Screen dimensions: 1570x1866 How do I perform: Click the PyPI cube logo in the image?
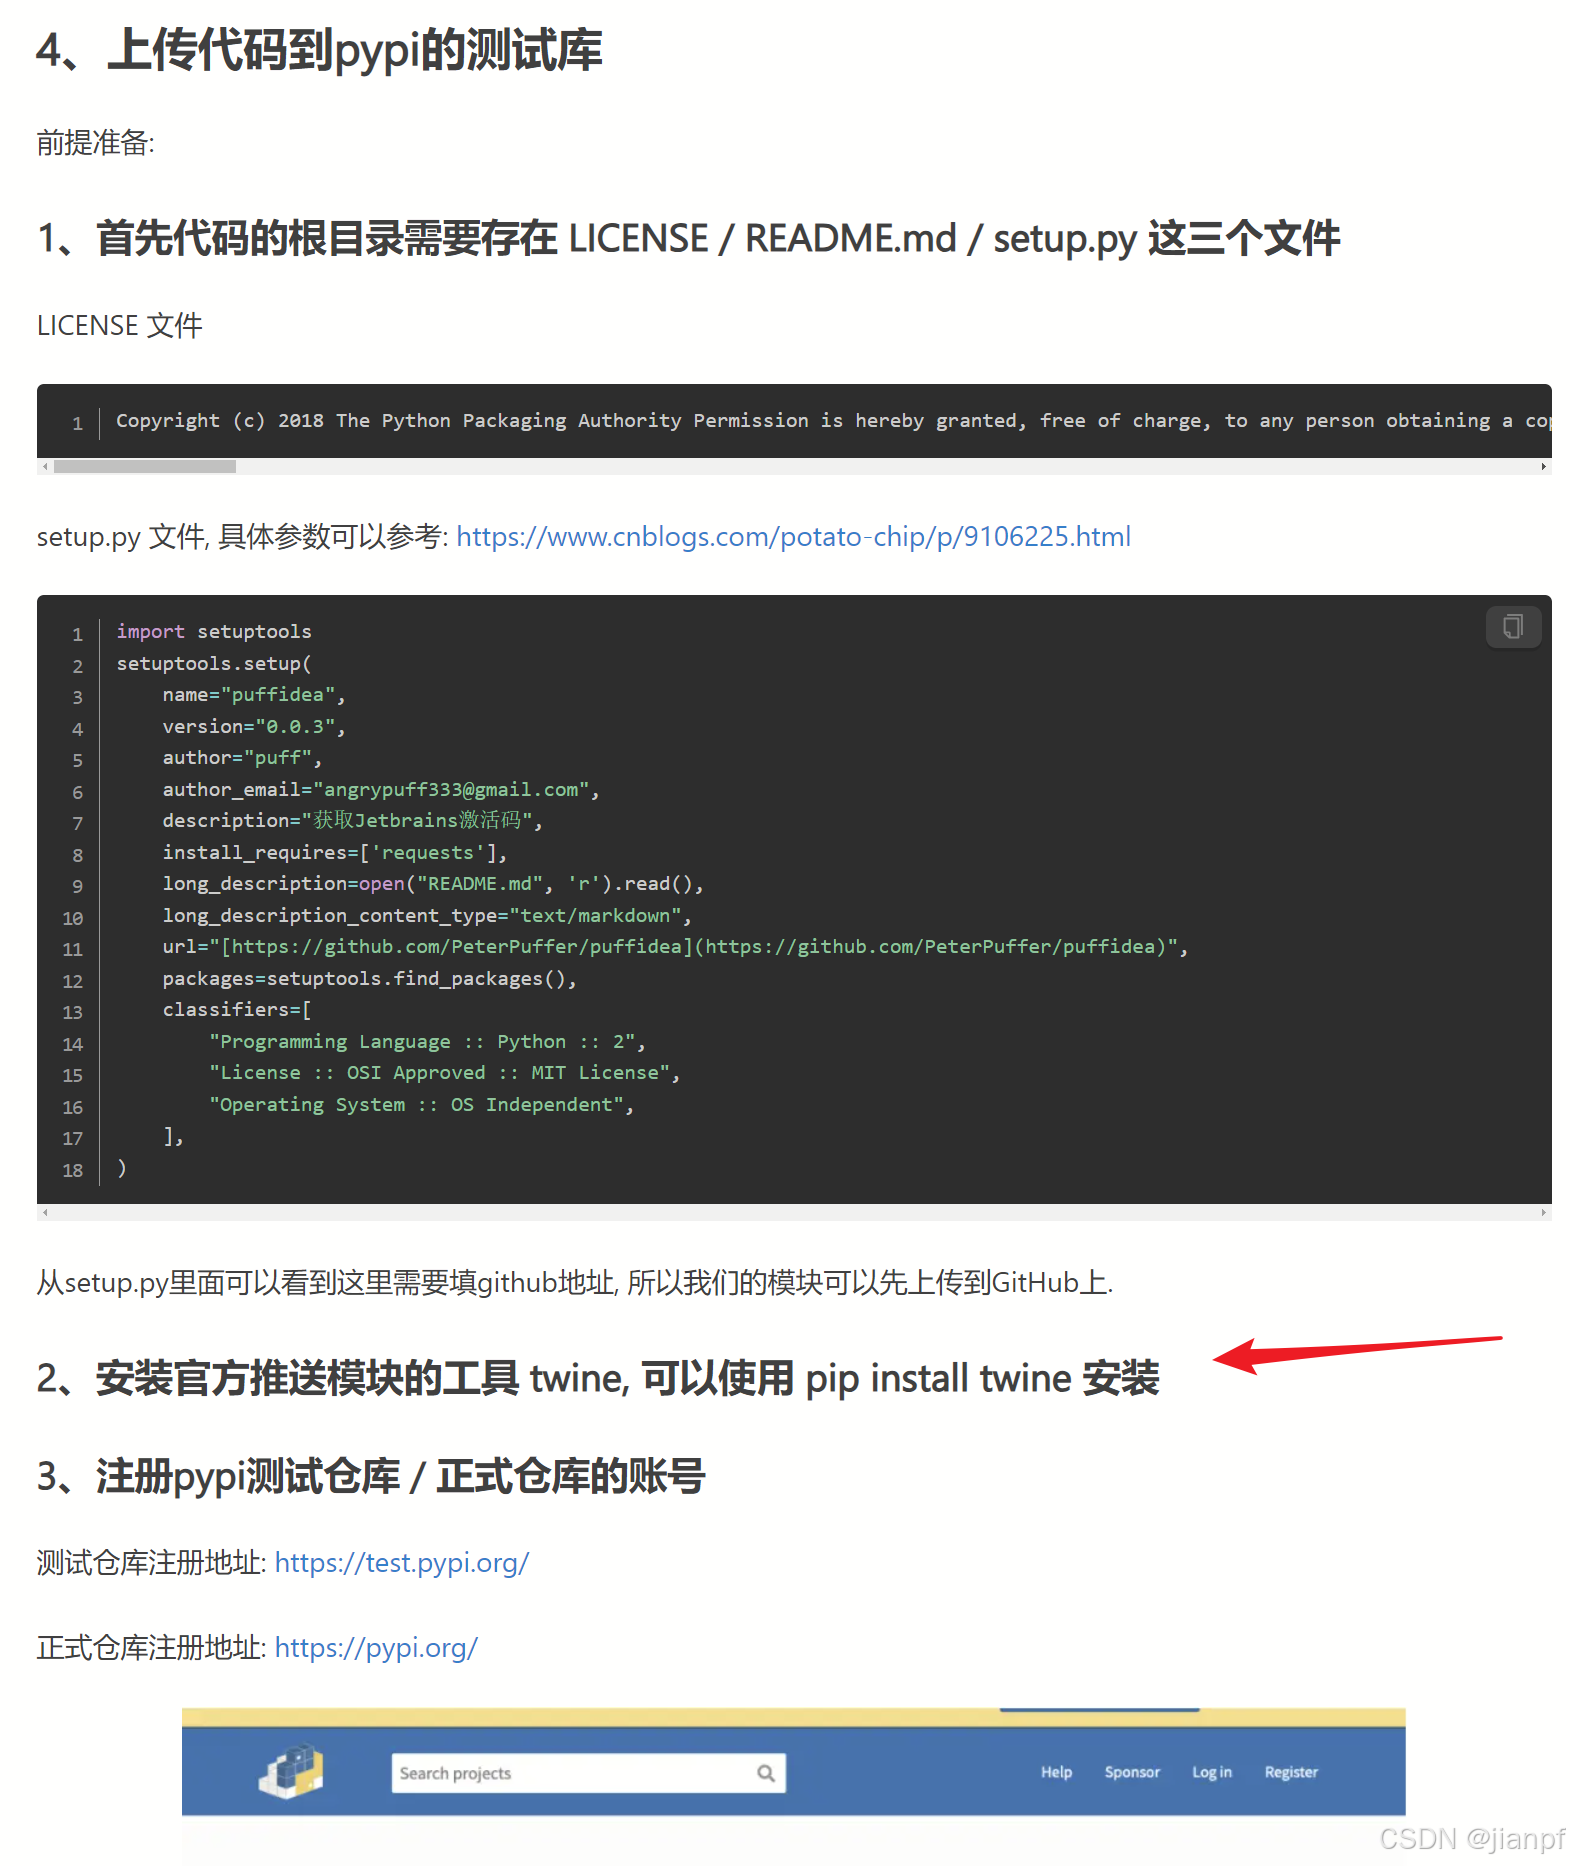pyautogui.click(x=291, y=1772)
